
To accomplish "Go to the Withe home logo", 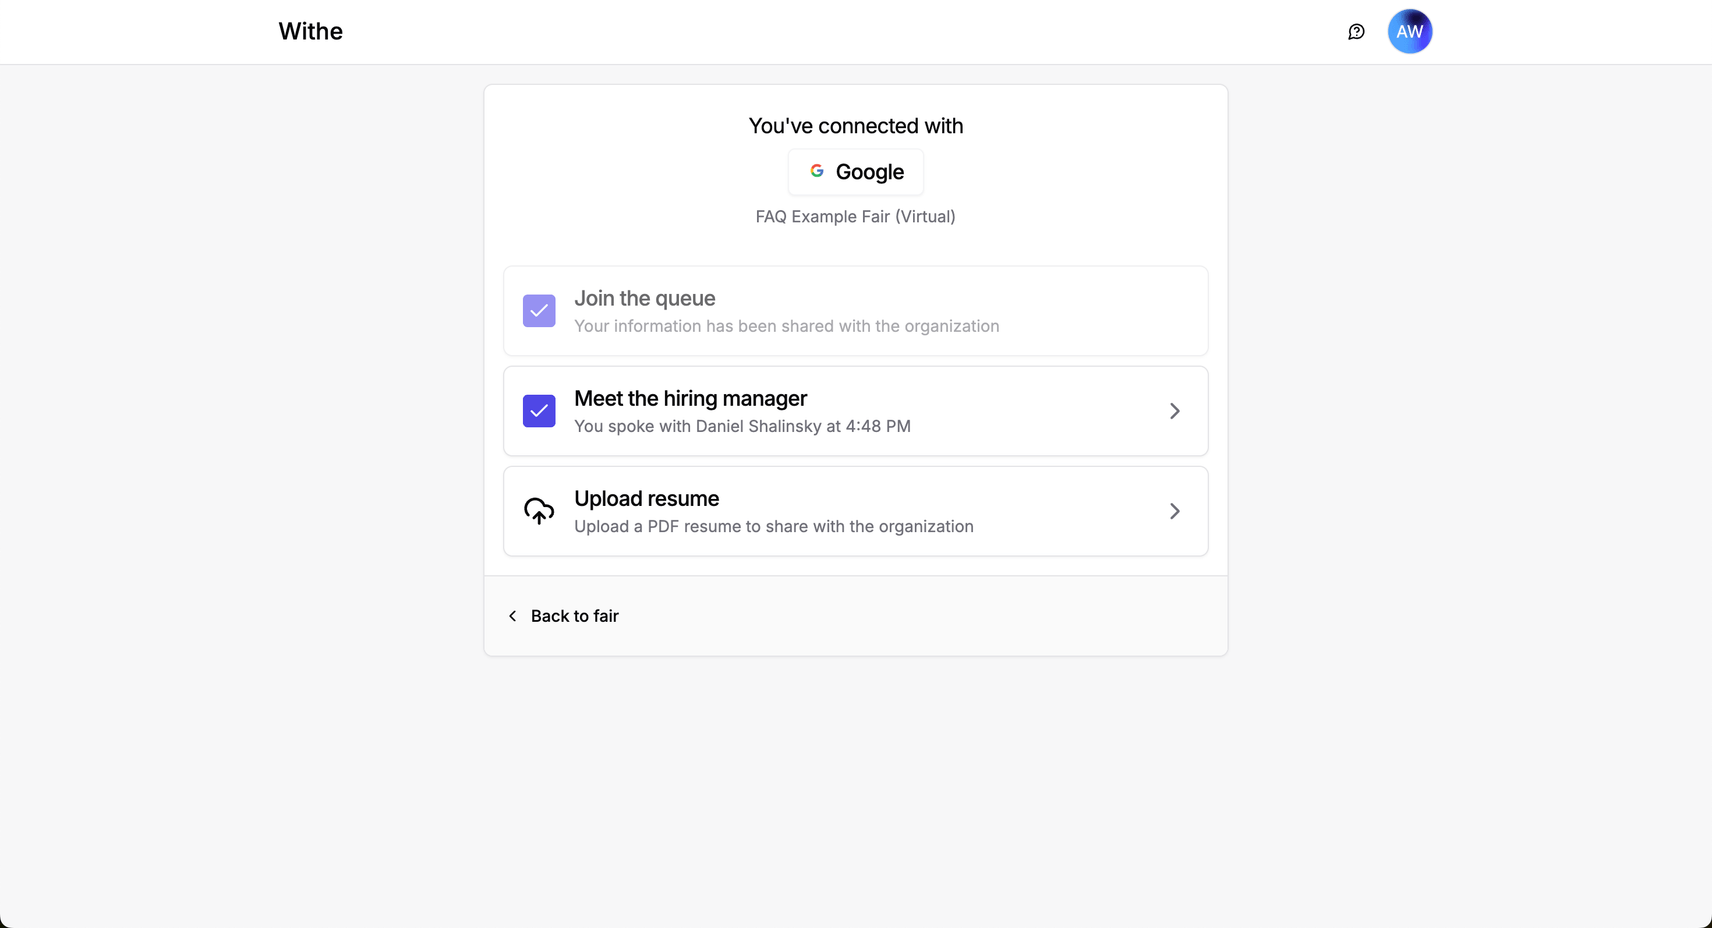I will pyautogui.click(x=311, y=32).
